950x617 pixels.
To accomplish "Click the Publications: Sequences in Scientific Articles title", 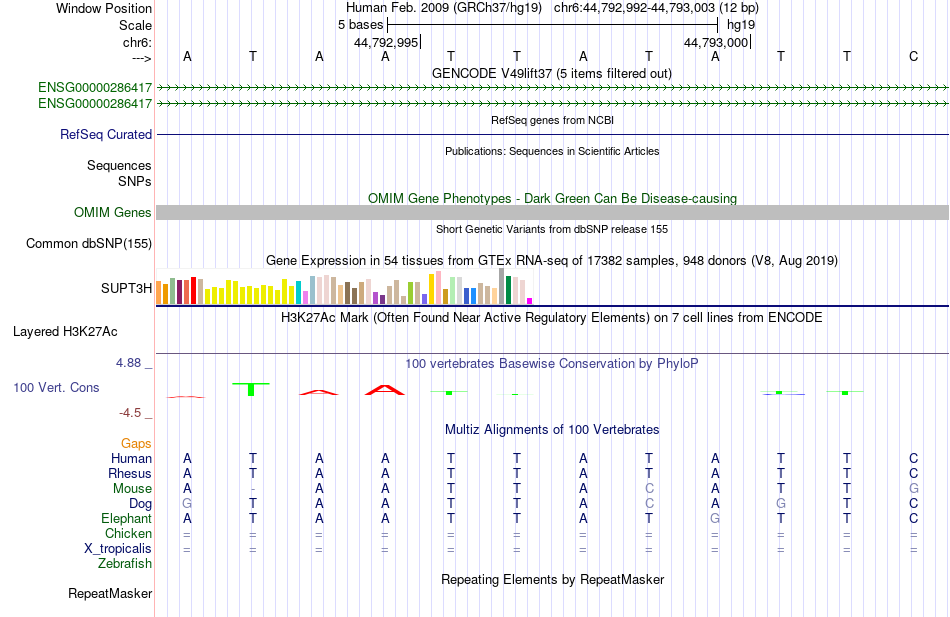I will coord(552,151).
